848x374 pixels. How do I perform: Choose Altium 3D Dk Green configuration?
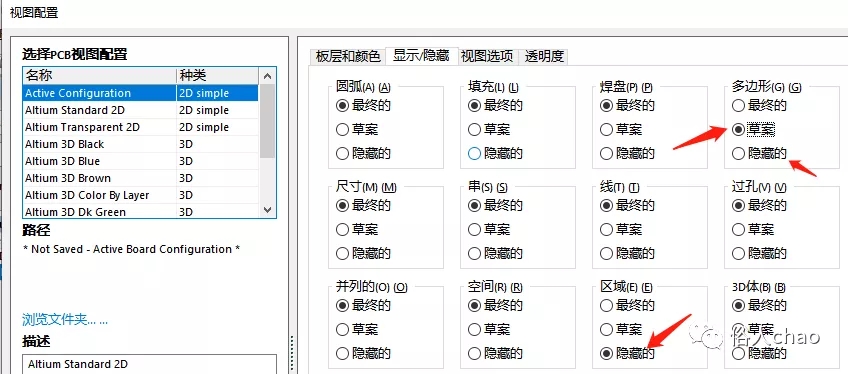click(141, 211)
